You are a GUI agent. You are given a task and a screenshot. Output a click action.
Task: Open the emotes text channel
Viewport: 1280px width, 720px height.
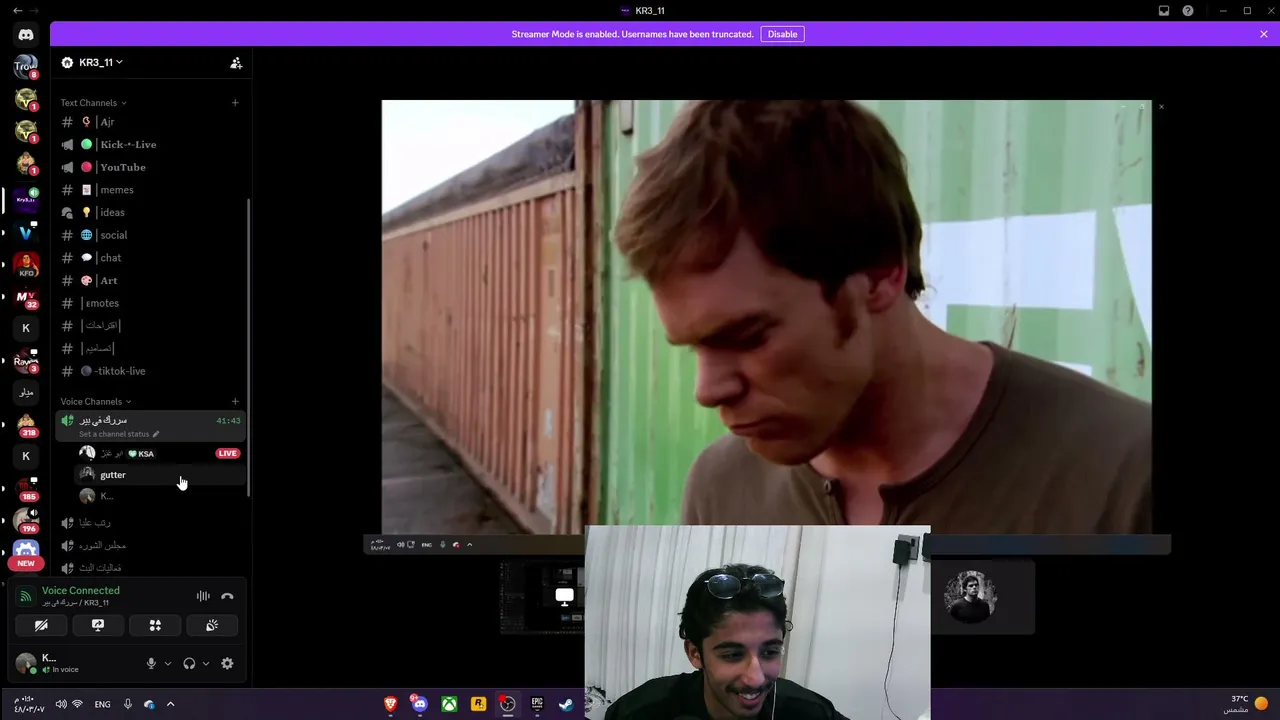point(150,303)
